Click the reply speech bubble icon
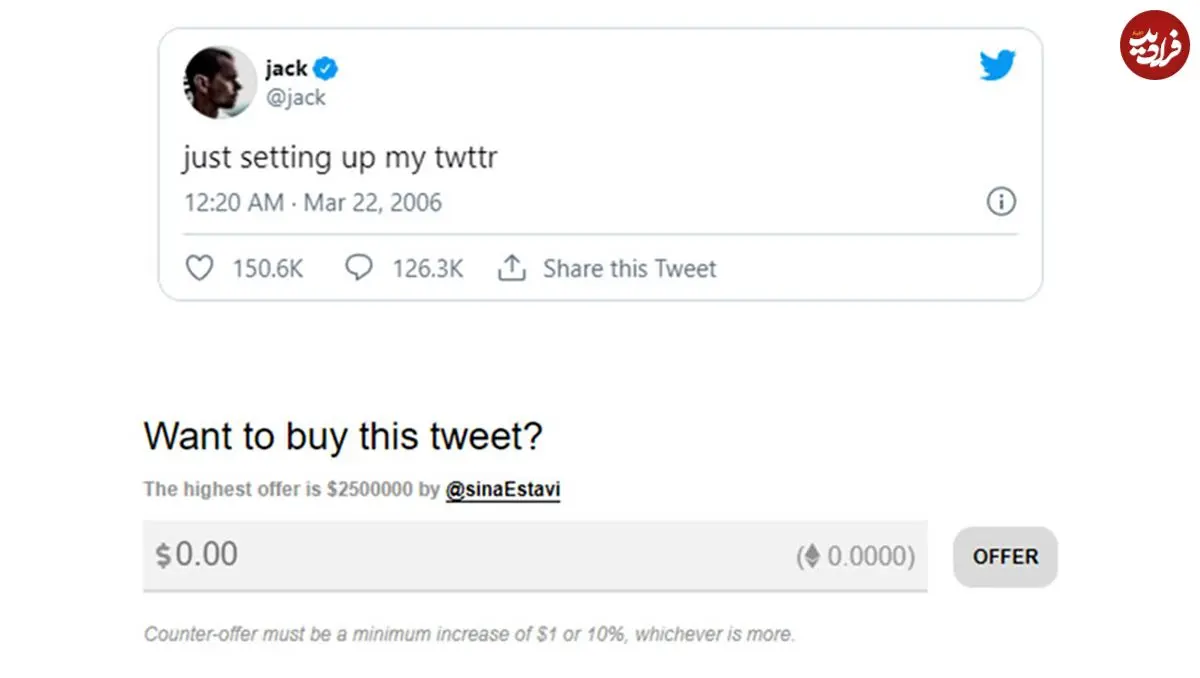 click(x=358, y=268)
